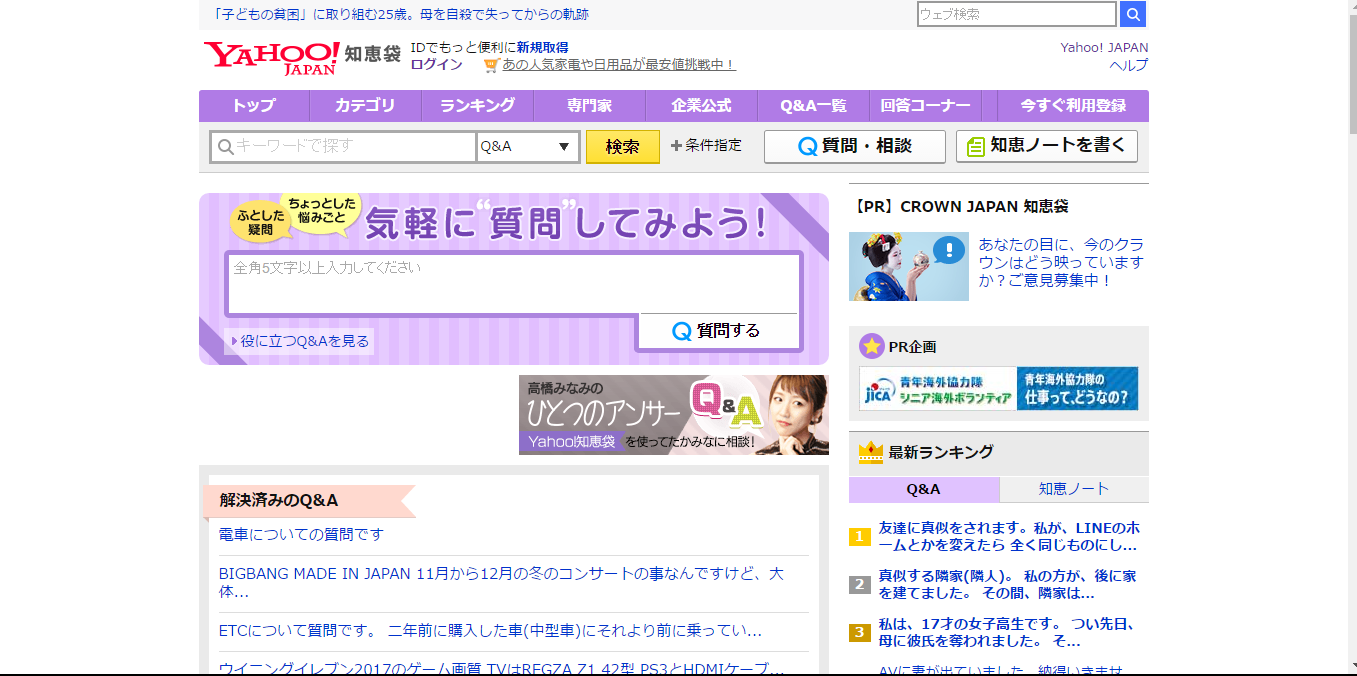1357x676 pixels.
Task: Click the 質問・相談 button
Action: 855,146
